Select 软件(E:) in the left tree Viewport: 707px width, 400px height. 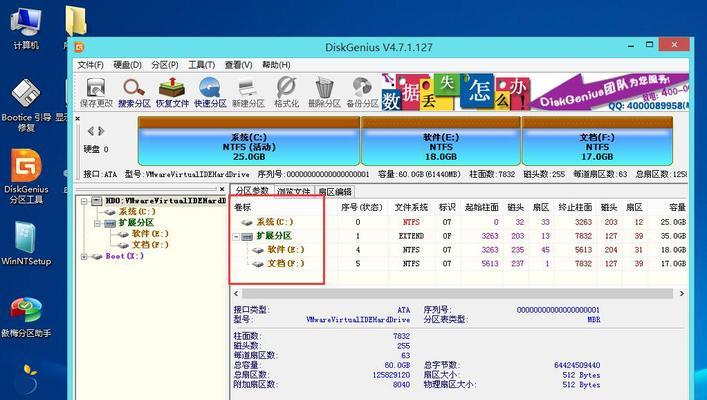click(x=150, y=234)
